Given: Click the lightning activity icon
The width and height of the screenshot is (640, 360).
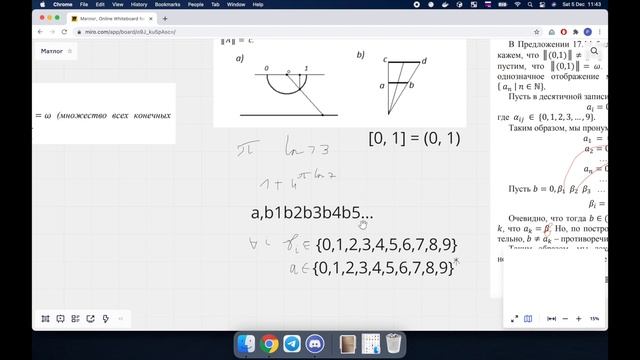Looking at the screenshot, I should point(106,319).
